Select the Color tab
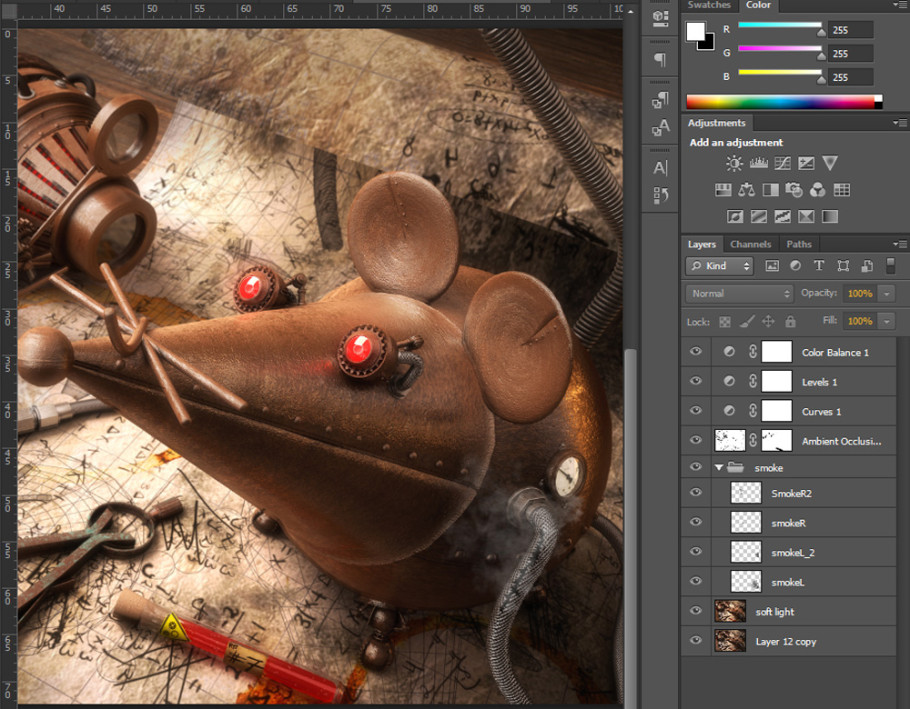 tap(759, 5)
